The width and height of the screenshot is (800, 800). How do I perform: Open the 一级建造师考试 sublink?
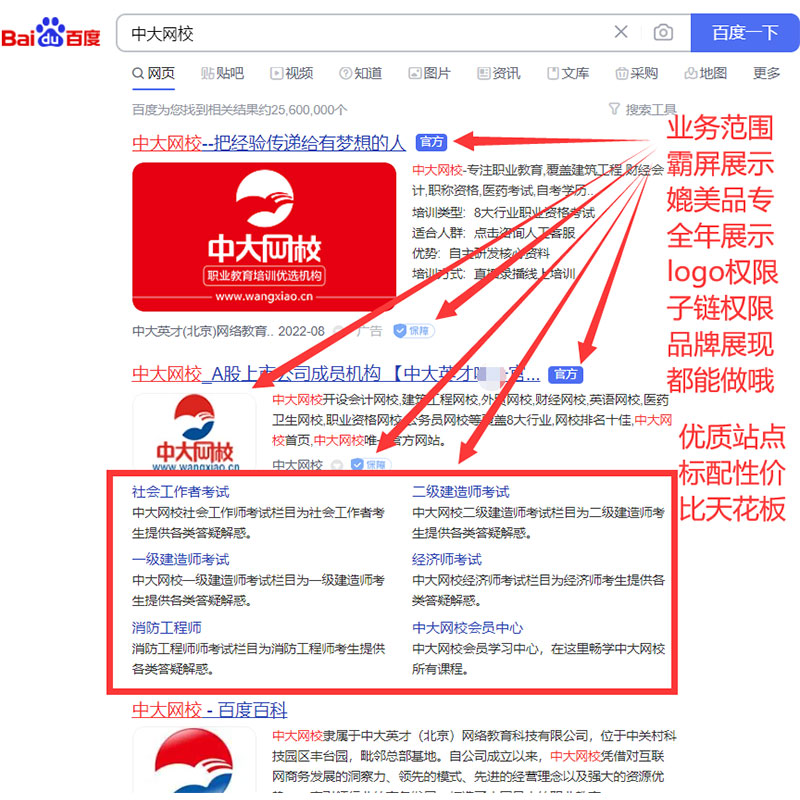tap(181, 559)
